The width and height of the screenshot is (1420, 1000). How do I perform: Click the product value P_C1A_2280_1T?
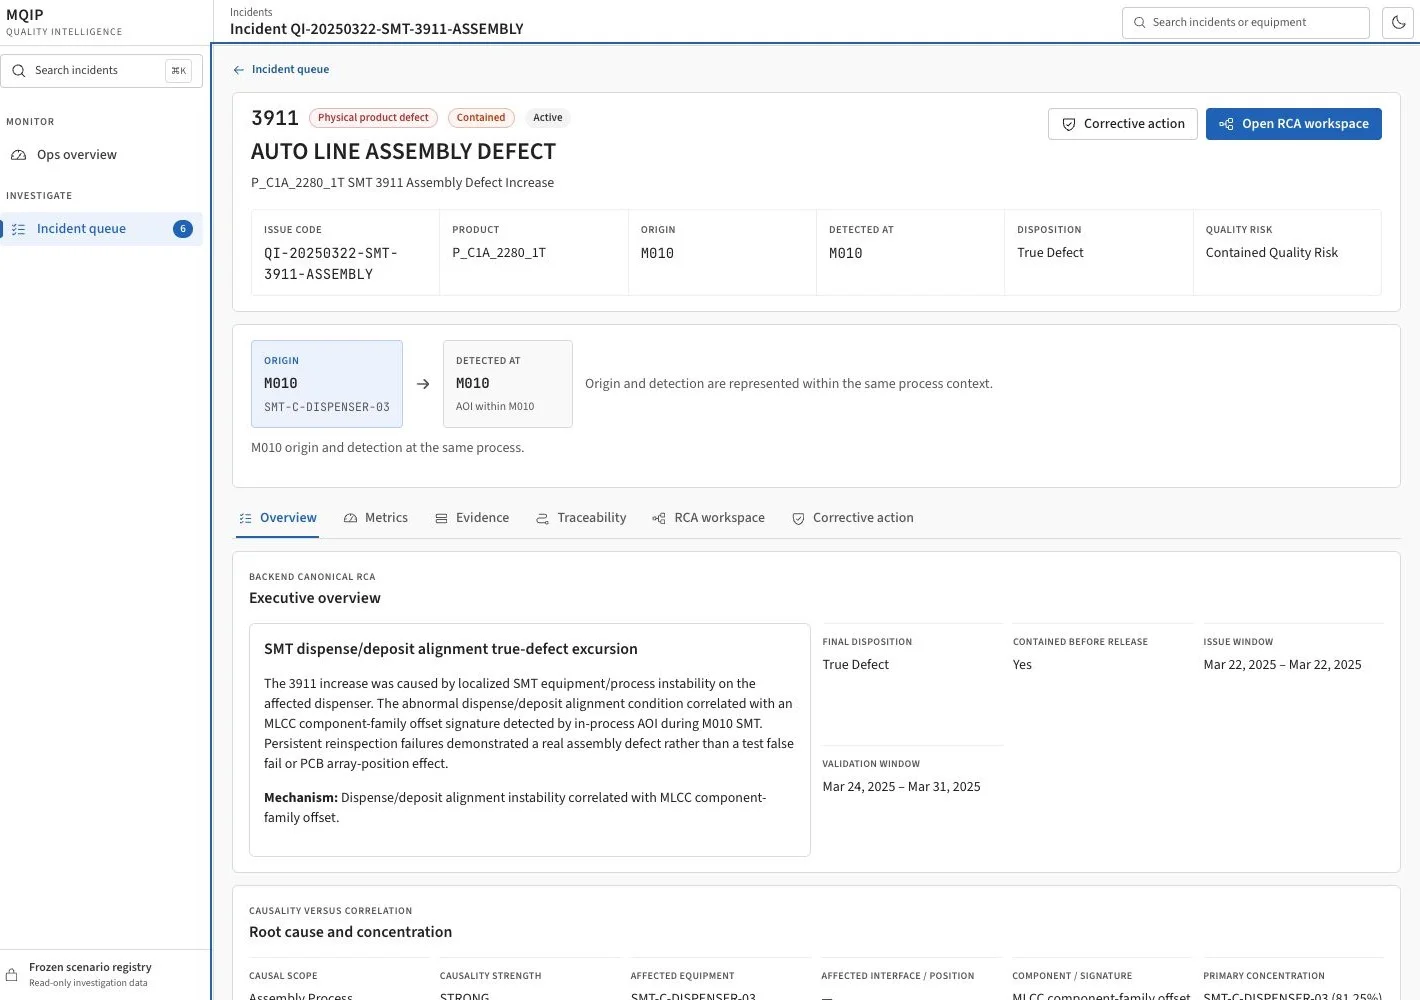(499, 253)
